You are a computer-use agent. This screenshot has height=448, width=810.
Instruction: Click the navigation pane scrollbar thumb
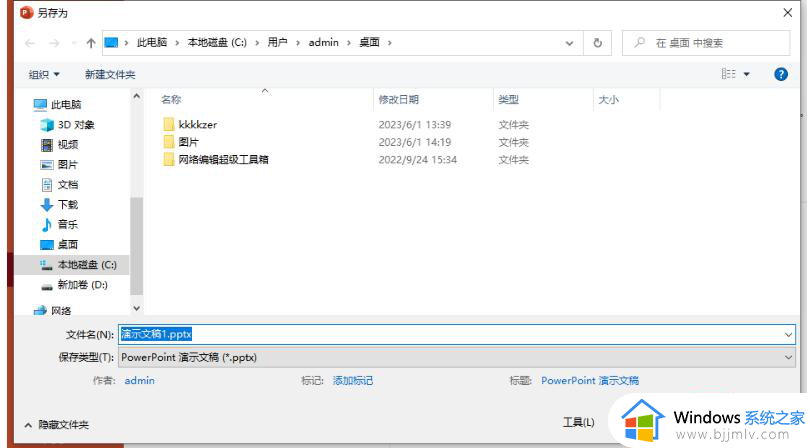coord(136,245)
